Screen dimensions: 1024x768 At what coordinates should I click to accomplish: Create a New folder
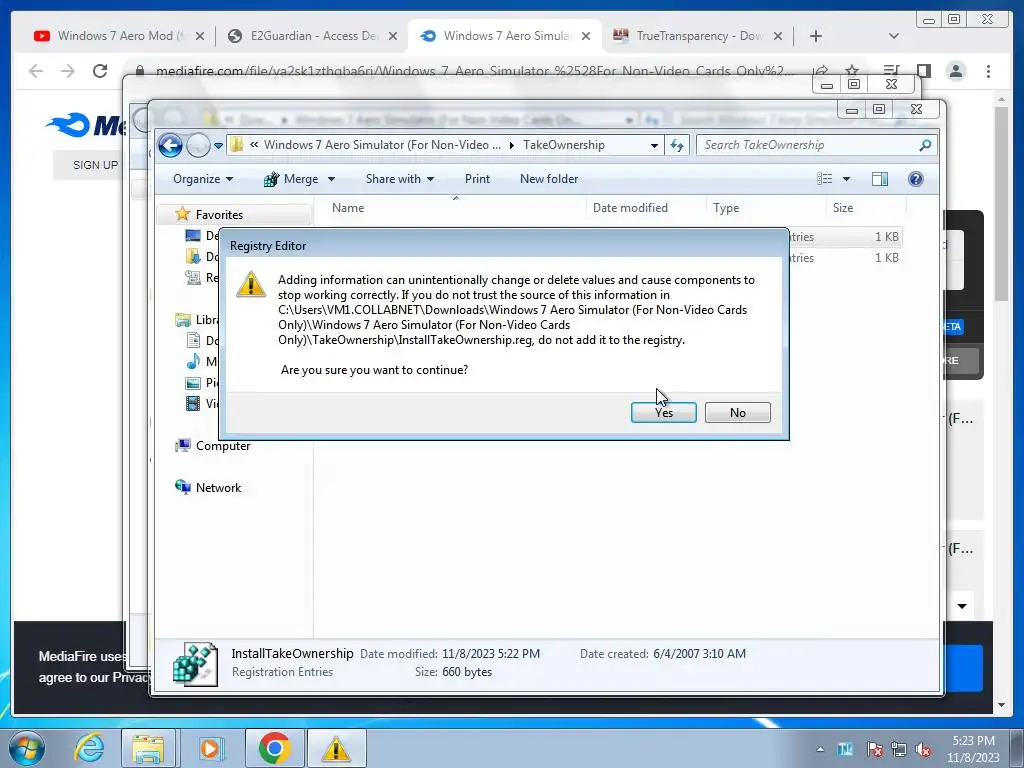coord(549,179)
